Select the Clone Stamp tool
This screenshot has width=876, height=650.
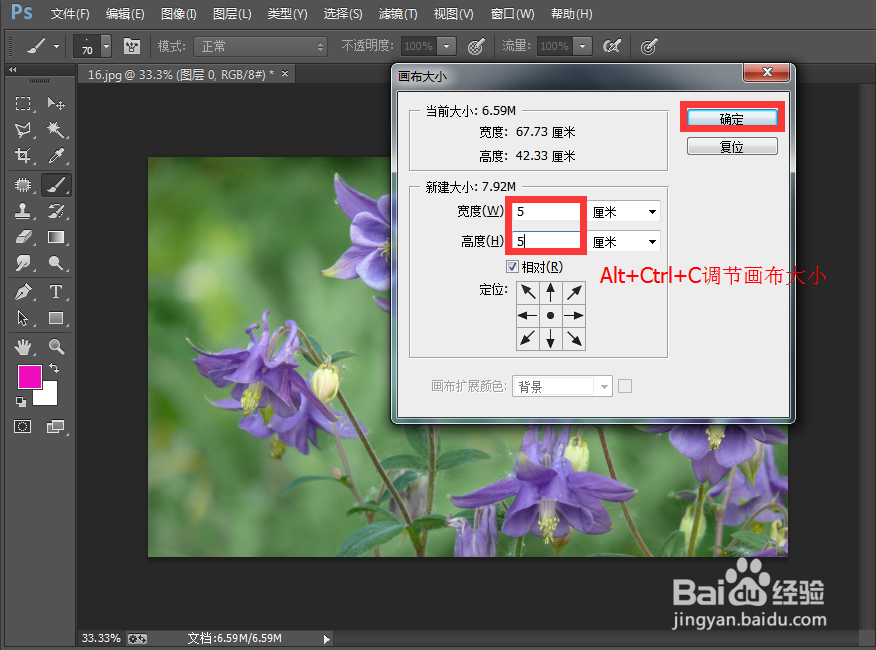(x=23, y=211)
